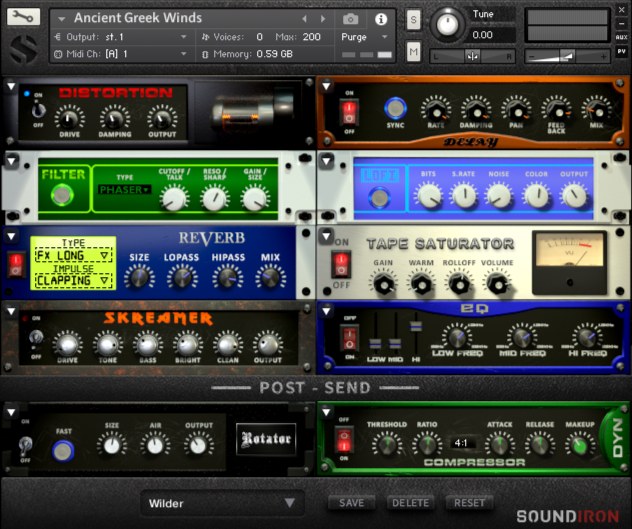Click the Compressor Threshold knob
Image resolution: width=632 pixels, height=529 pixels.
pos(387,444)
